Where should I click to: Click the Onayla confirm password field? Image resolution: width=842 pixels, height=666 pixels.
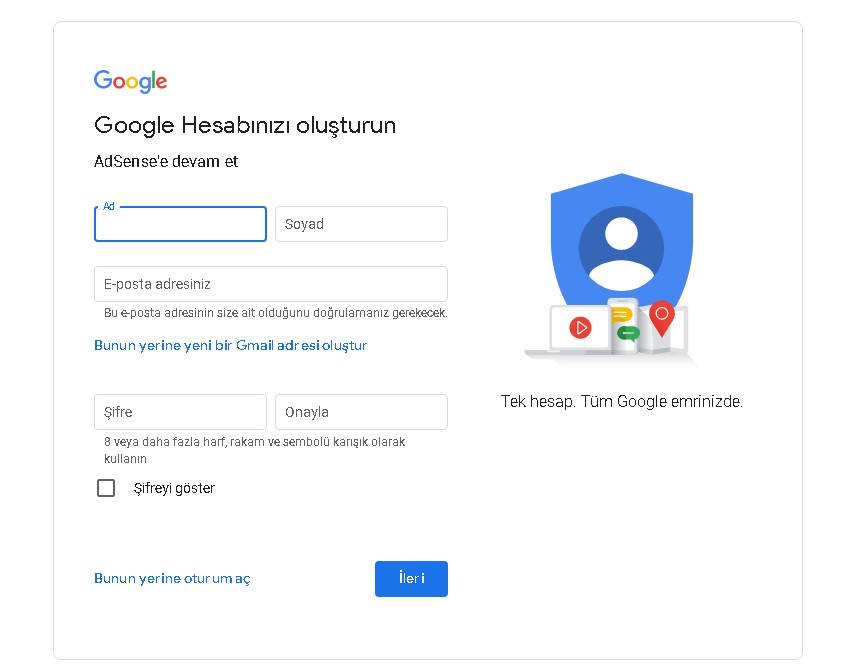point(360,412)
